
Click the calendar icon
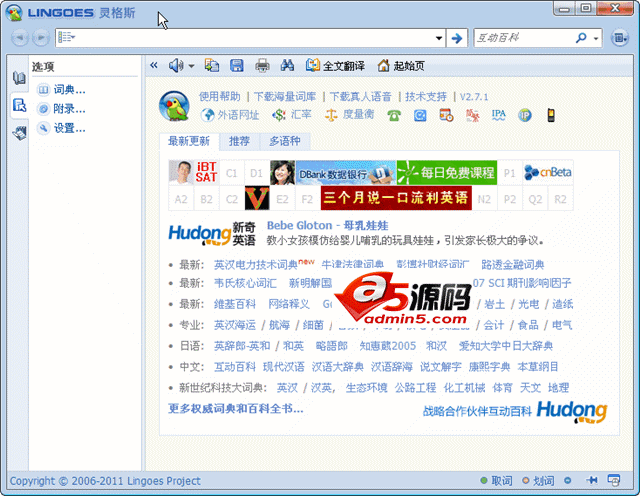coord(446,116)
